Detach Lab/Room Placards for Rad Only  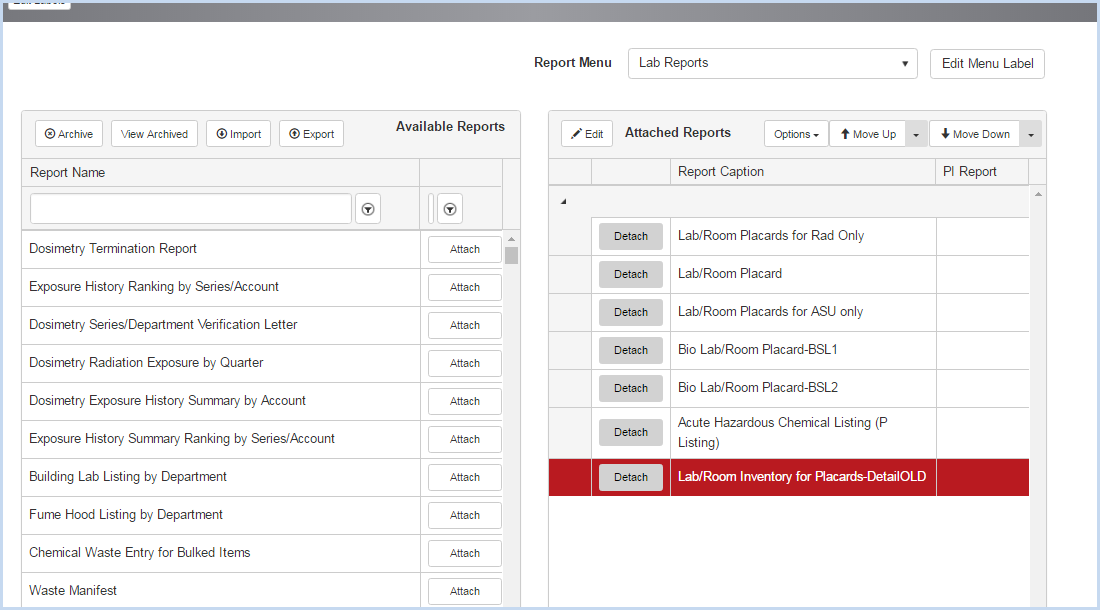631,236
